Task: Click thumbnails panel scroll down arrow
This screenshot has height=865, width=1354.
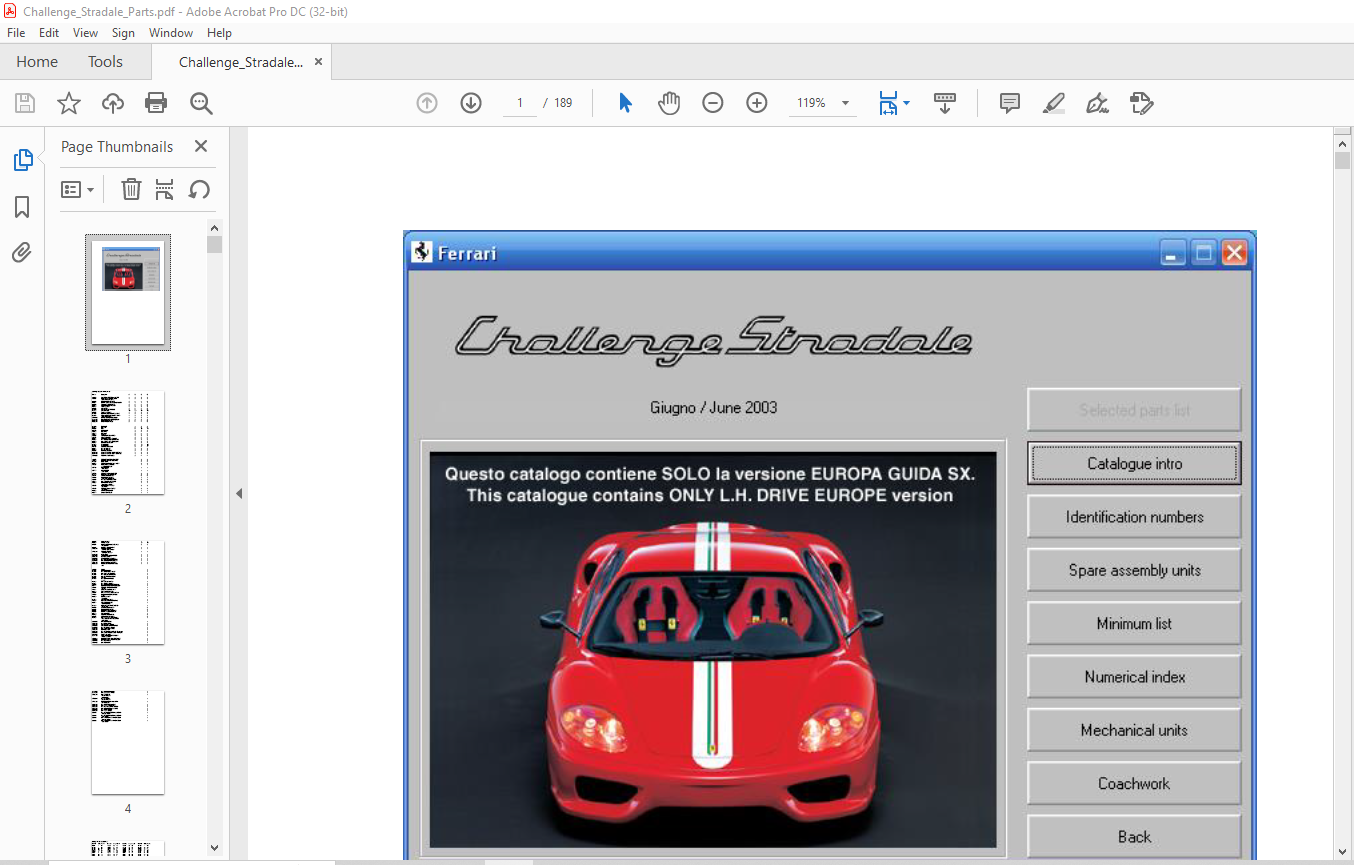Action: coord(214,847)
